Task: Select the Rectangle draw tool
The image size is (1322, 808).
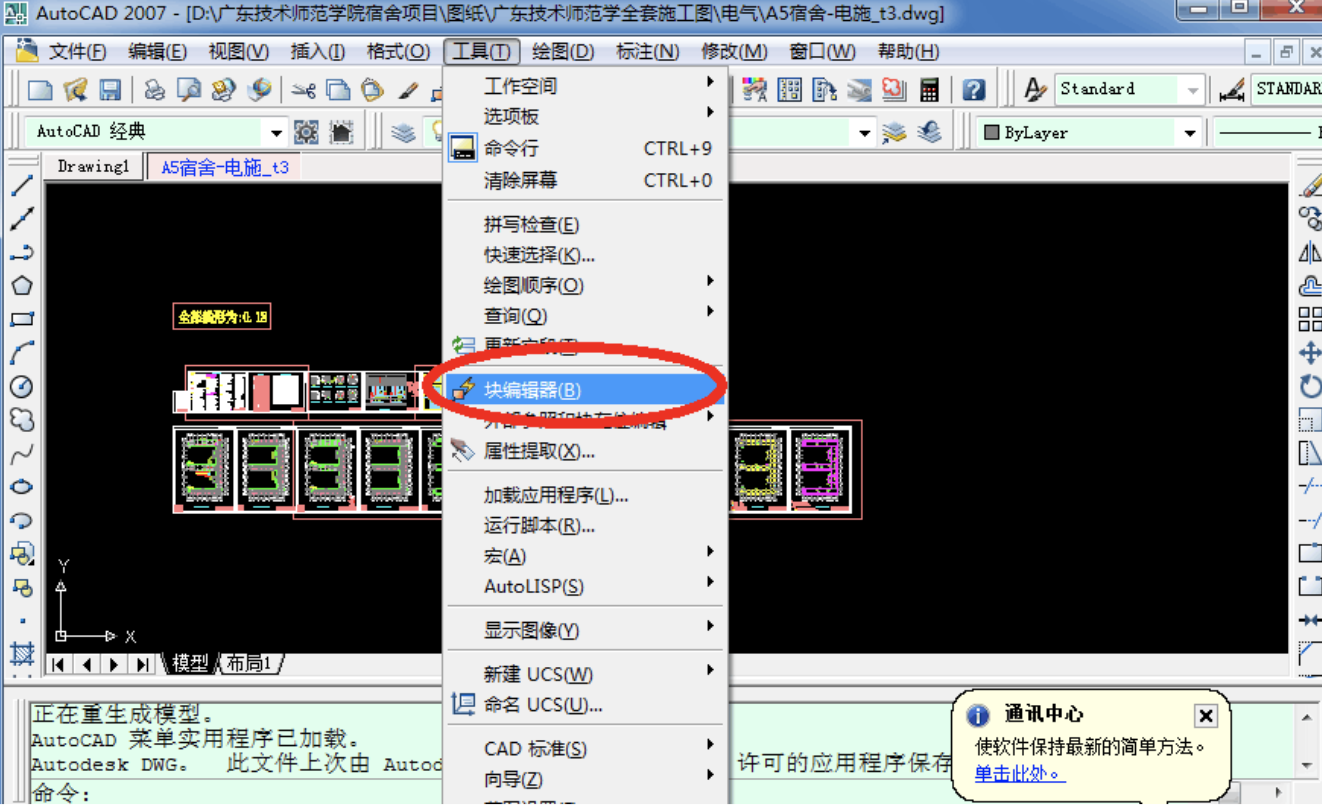Action: 21,320
